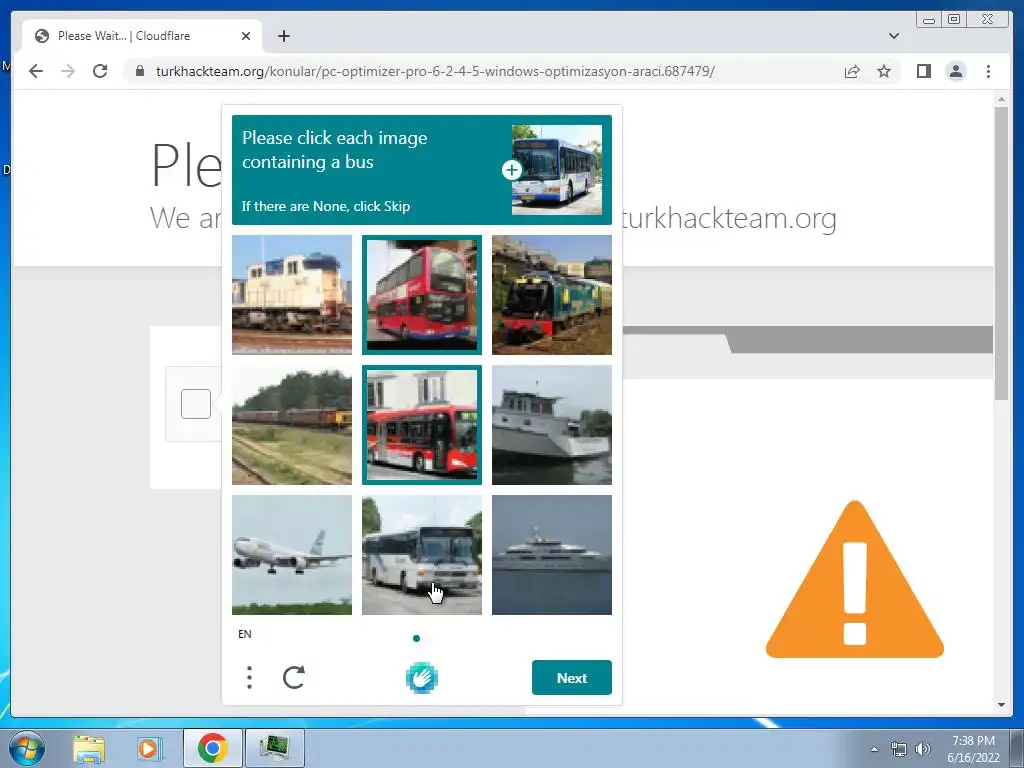
Task: Close the Please Wait Cloudflare tab
Action: click(x=246, y=36)
